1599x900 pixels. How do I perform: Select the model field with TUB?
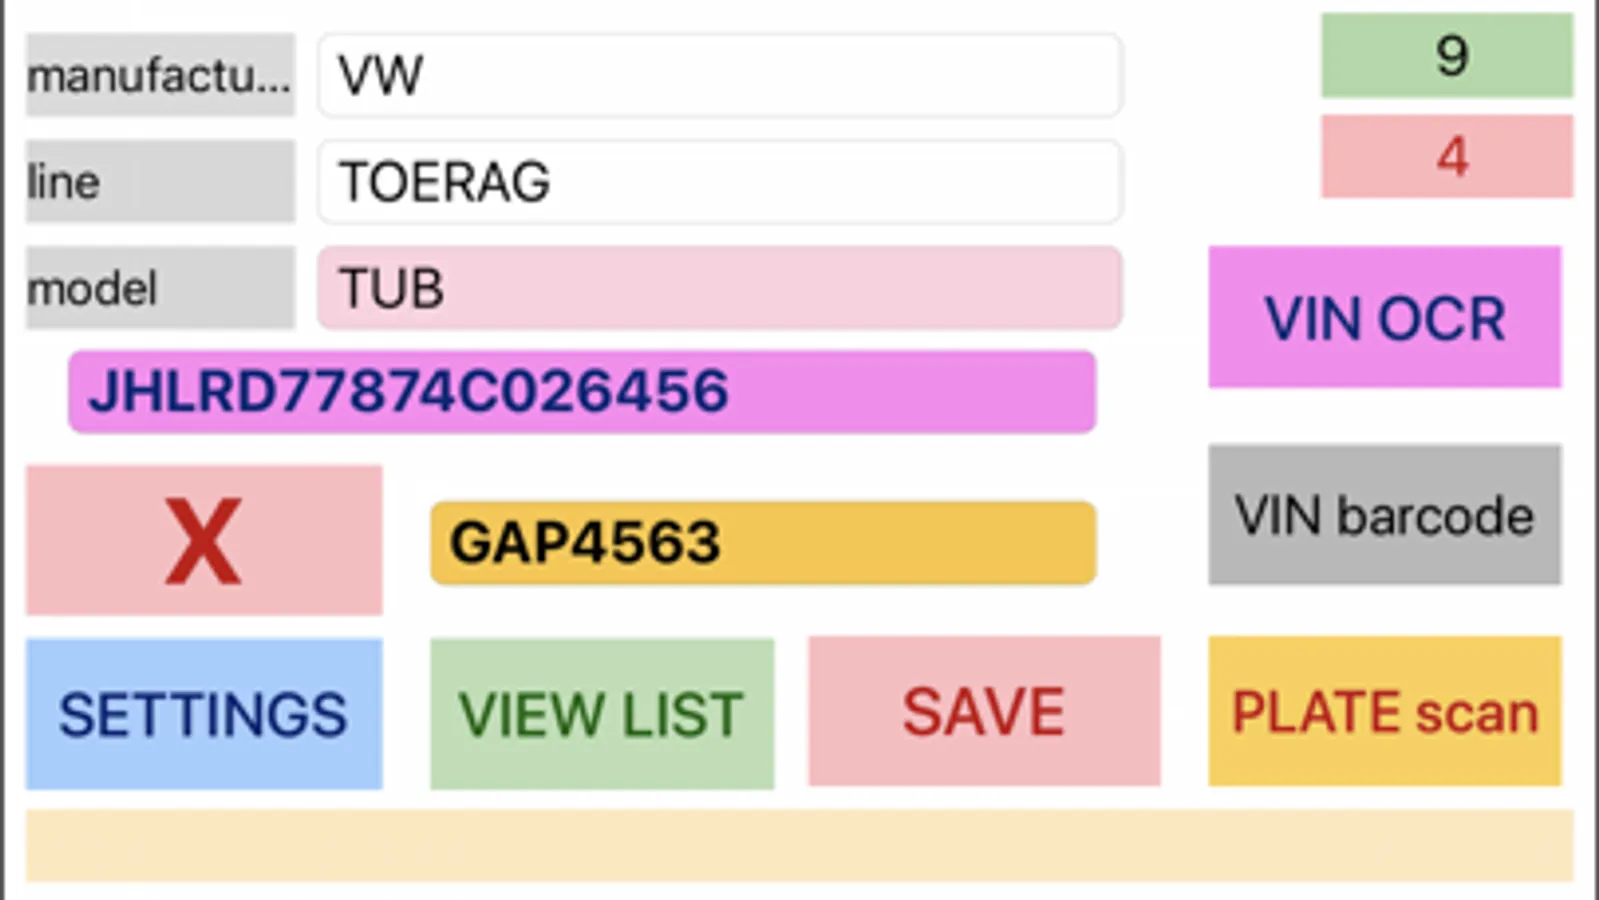click(720, 288)
